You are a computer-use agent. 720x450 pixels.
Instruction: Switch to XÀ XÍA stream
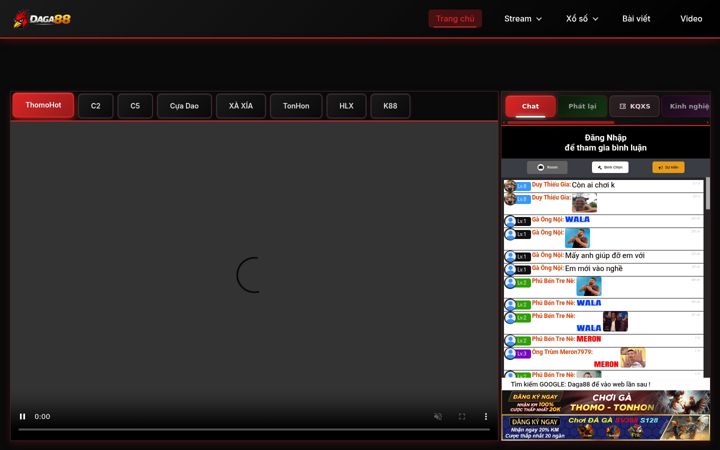pyautogui.click(x=241, y=106)
